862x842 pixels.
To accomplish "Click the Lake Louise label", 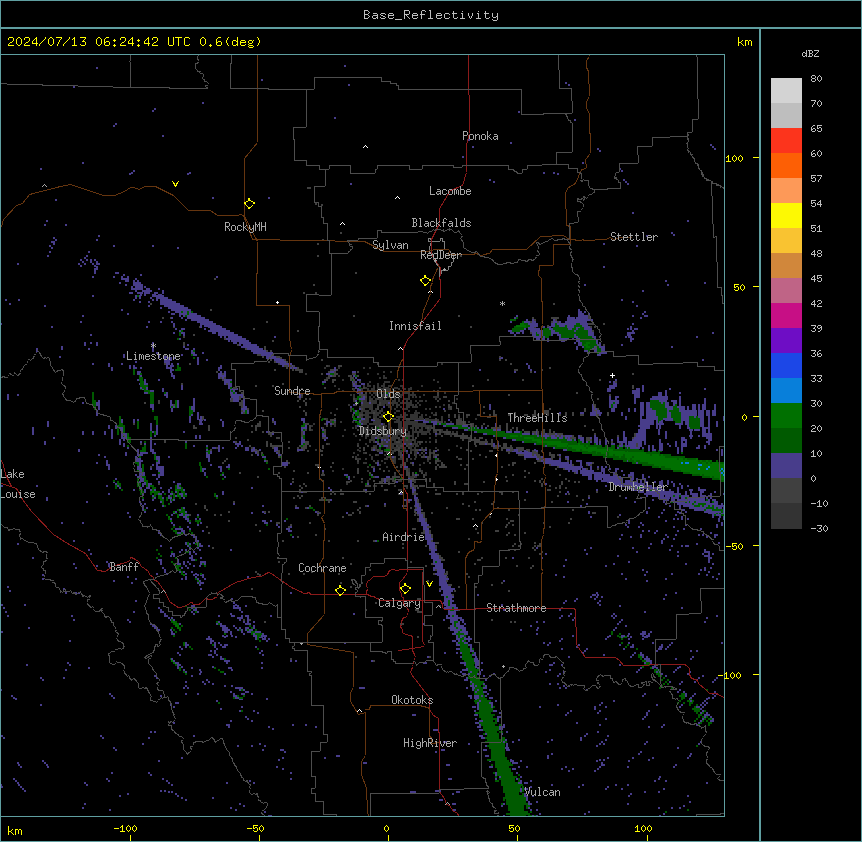I will (x=17, y=484).
